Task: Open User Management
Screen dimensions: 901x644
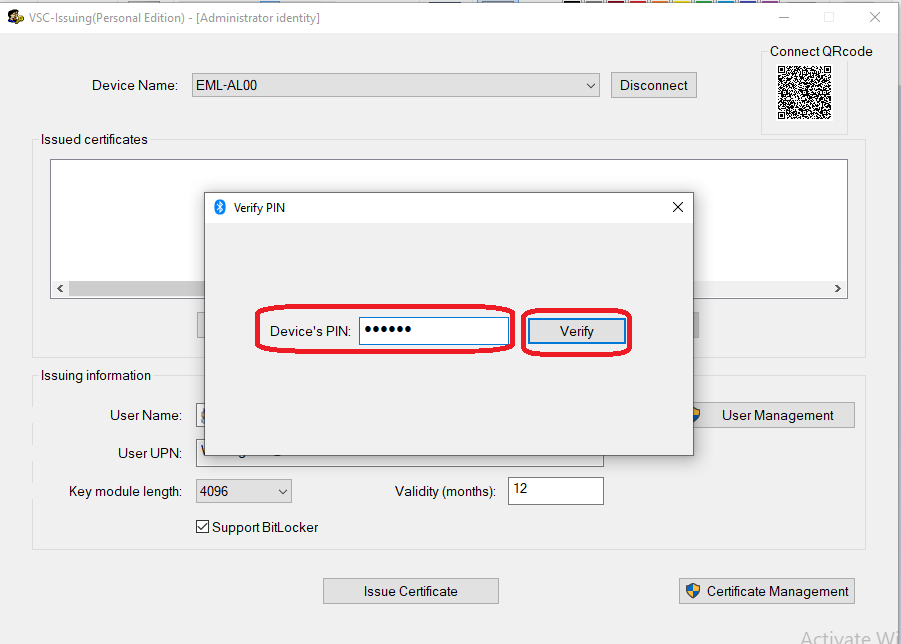Action: pyautogui.click(x=776, y=415)
